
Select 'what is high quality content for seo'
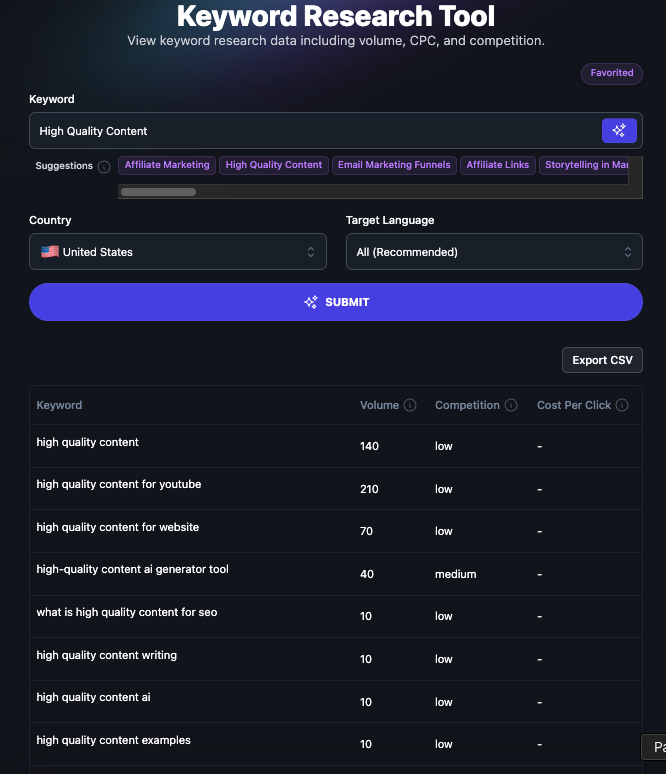(336, 617)
